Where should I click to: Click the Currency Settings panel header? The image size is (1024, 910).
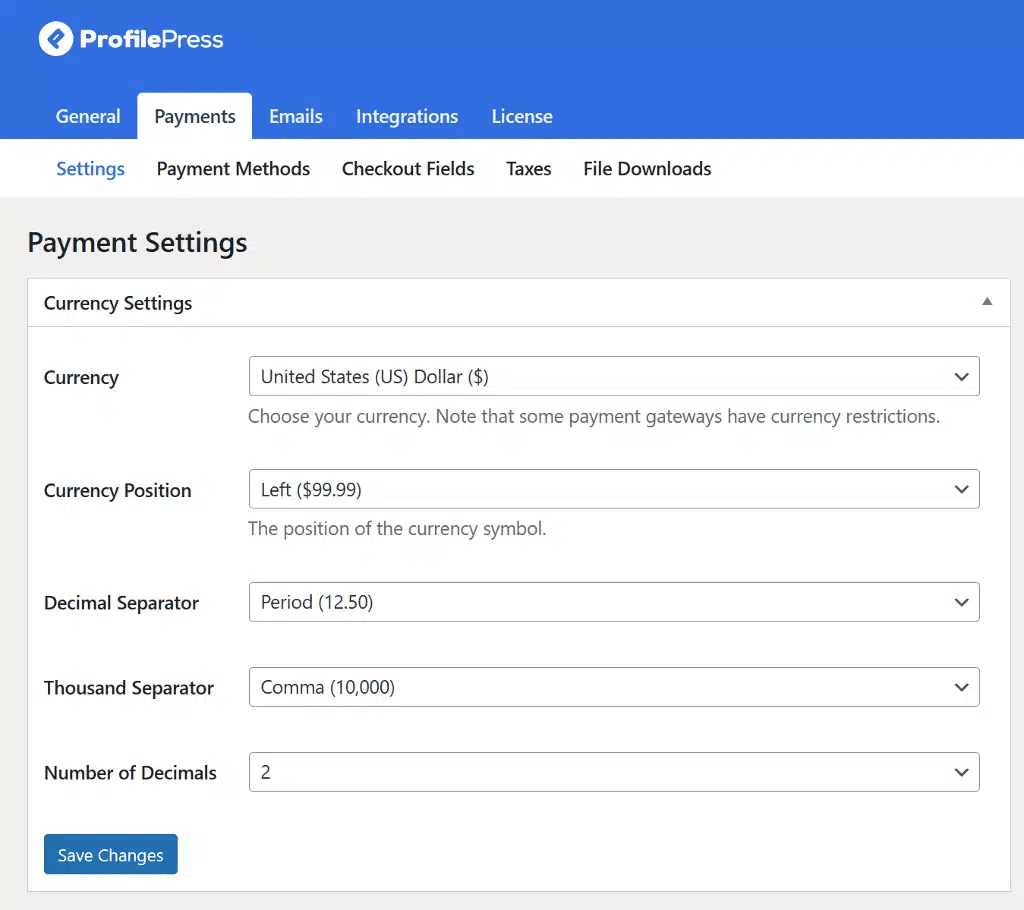(x=118, y=303)
